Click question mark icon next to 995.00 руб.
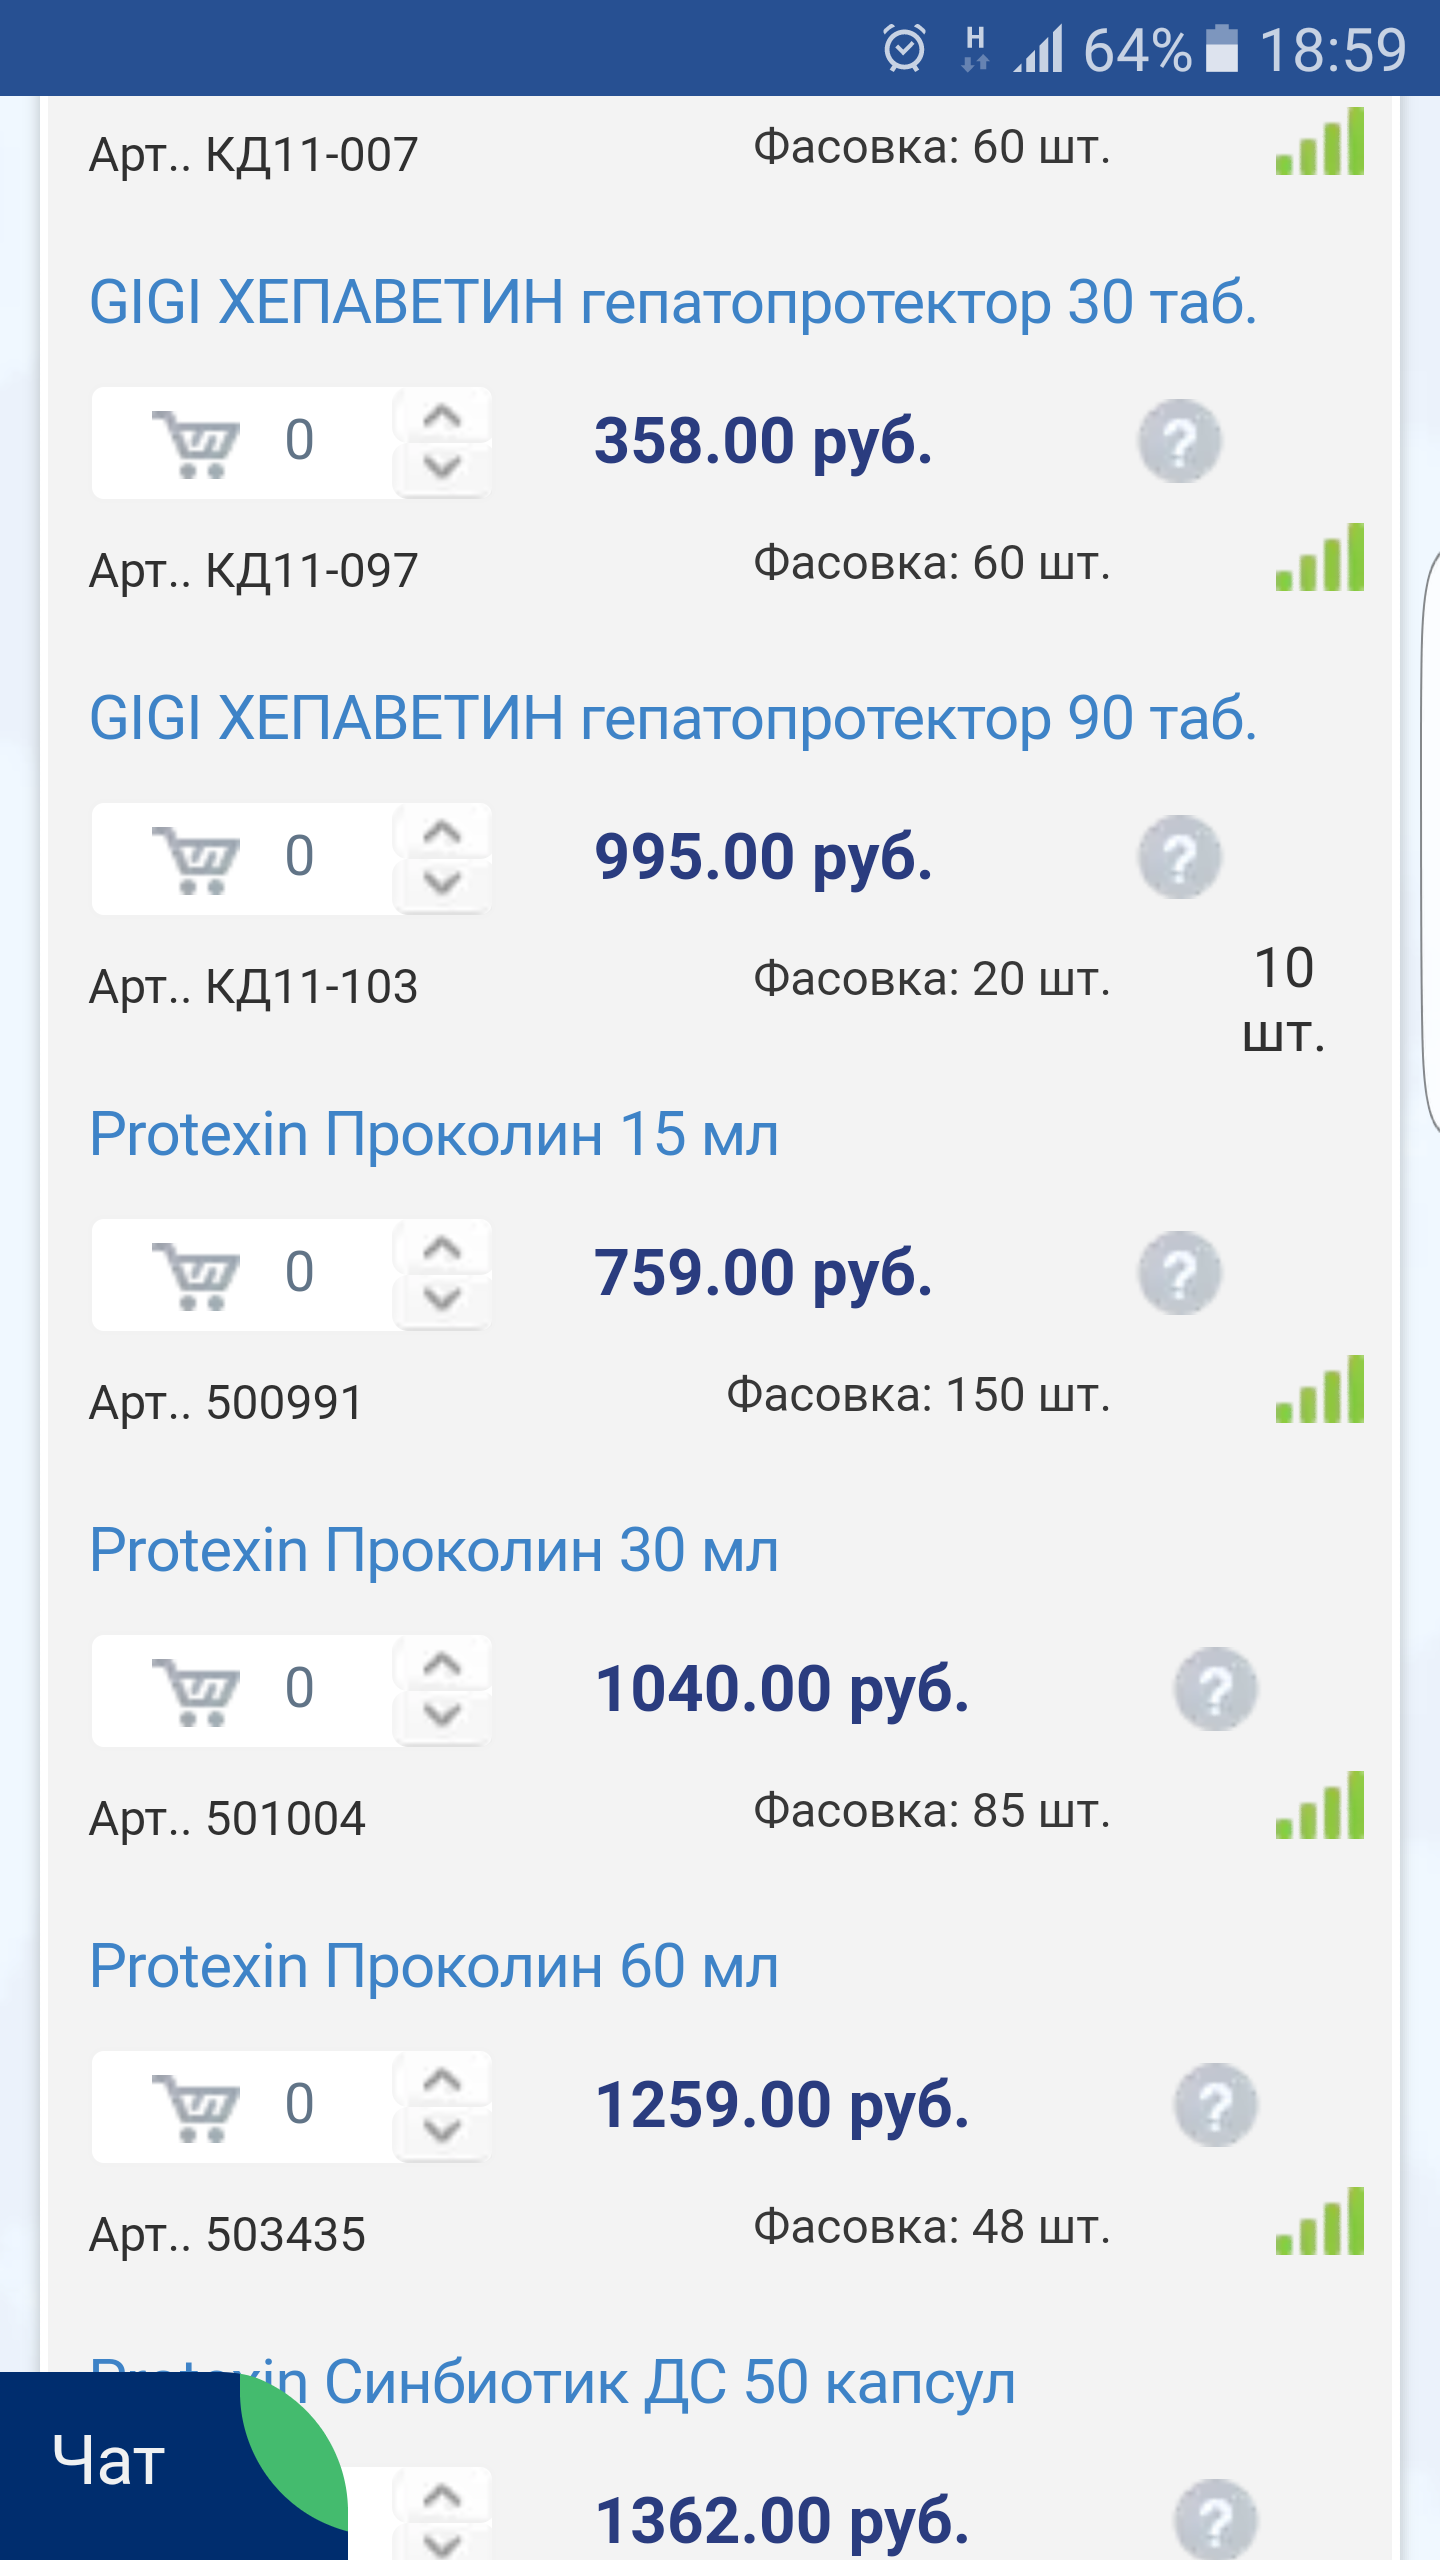Screen dimensions: 1440x2560 1180,857
